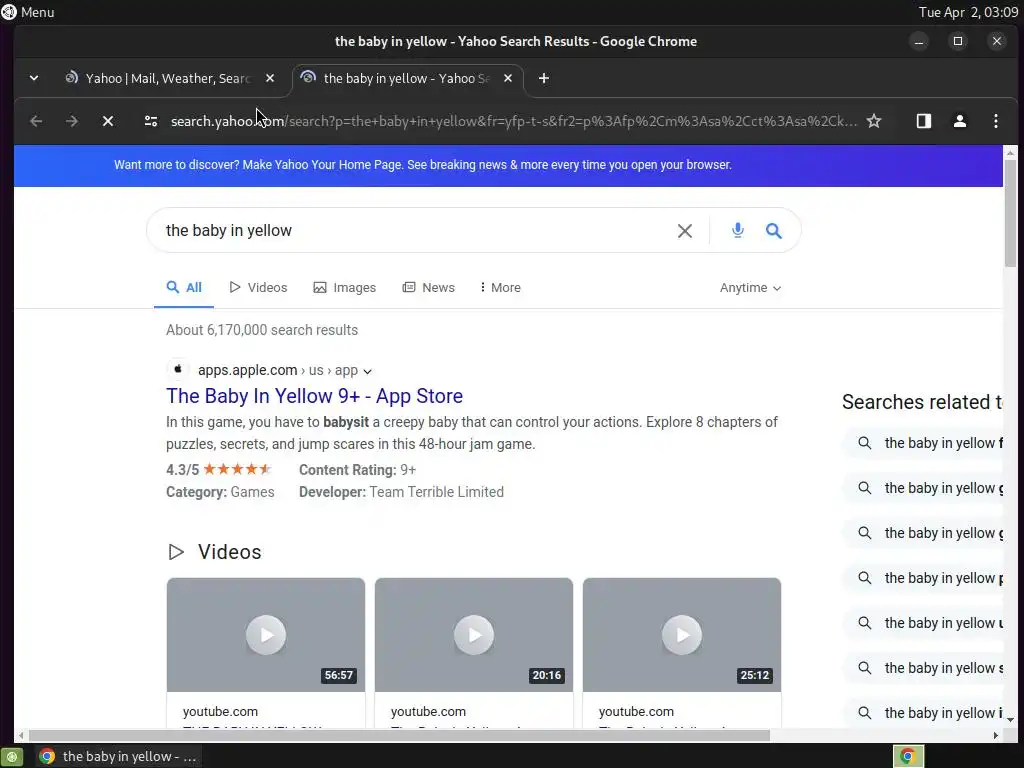Expand apps.apple.com result options chevron
Image resolution: width=1024 pixels, height=768 pixels.
click(367, 371)
